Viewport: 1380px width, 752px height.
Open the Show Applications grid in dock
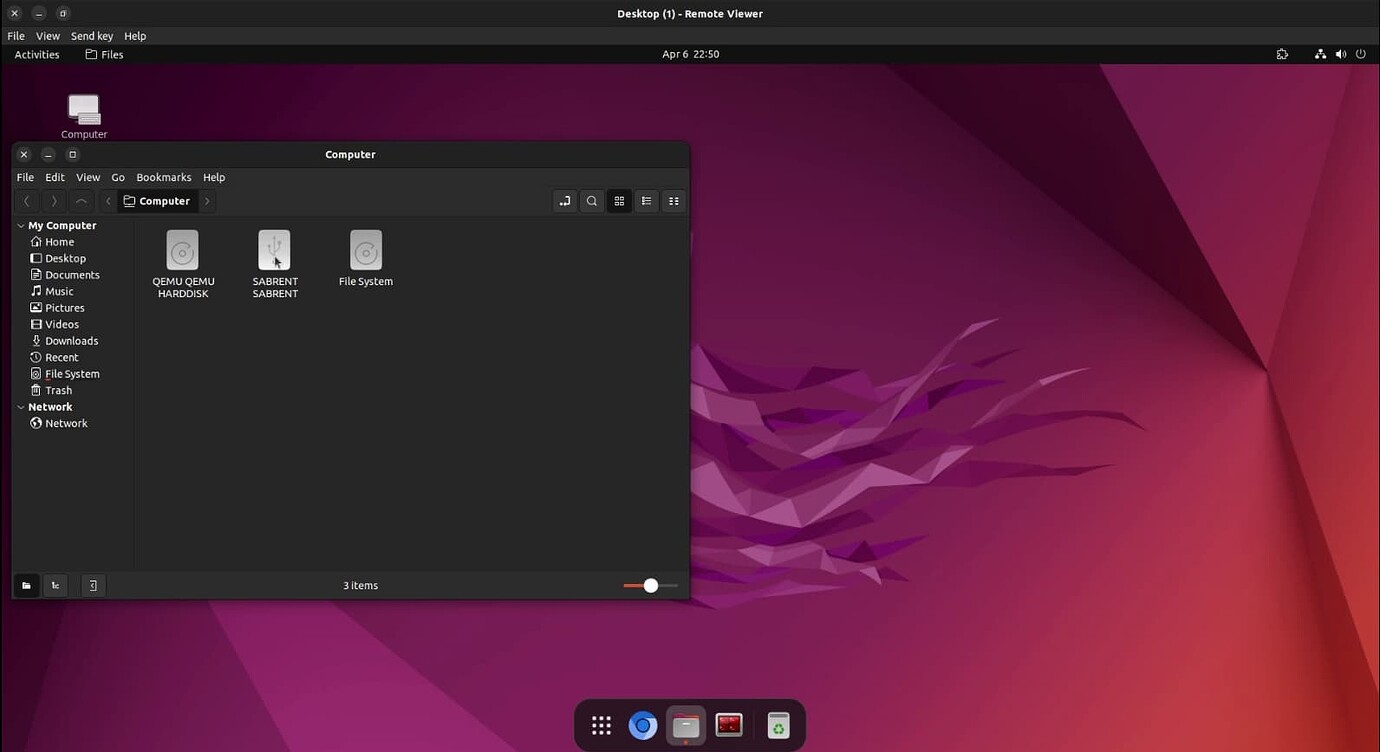tap(601, 725)
